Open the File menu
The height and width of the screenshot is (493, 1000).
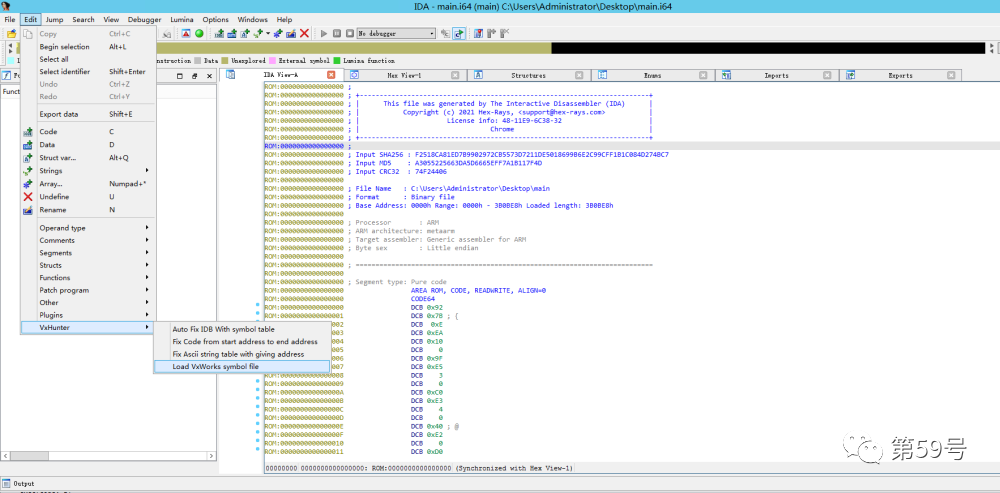click(x=10, y=20)
